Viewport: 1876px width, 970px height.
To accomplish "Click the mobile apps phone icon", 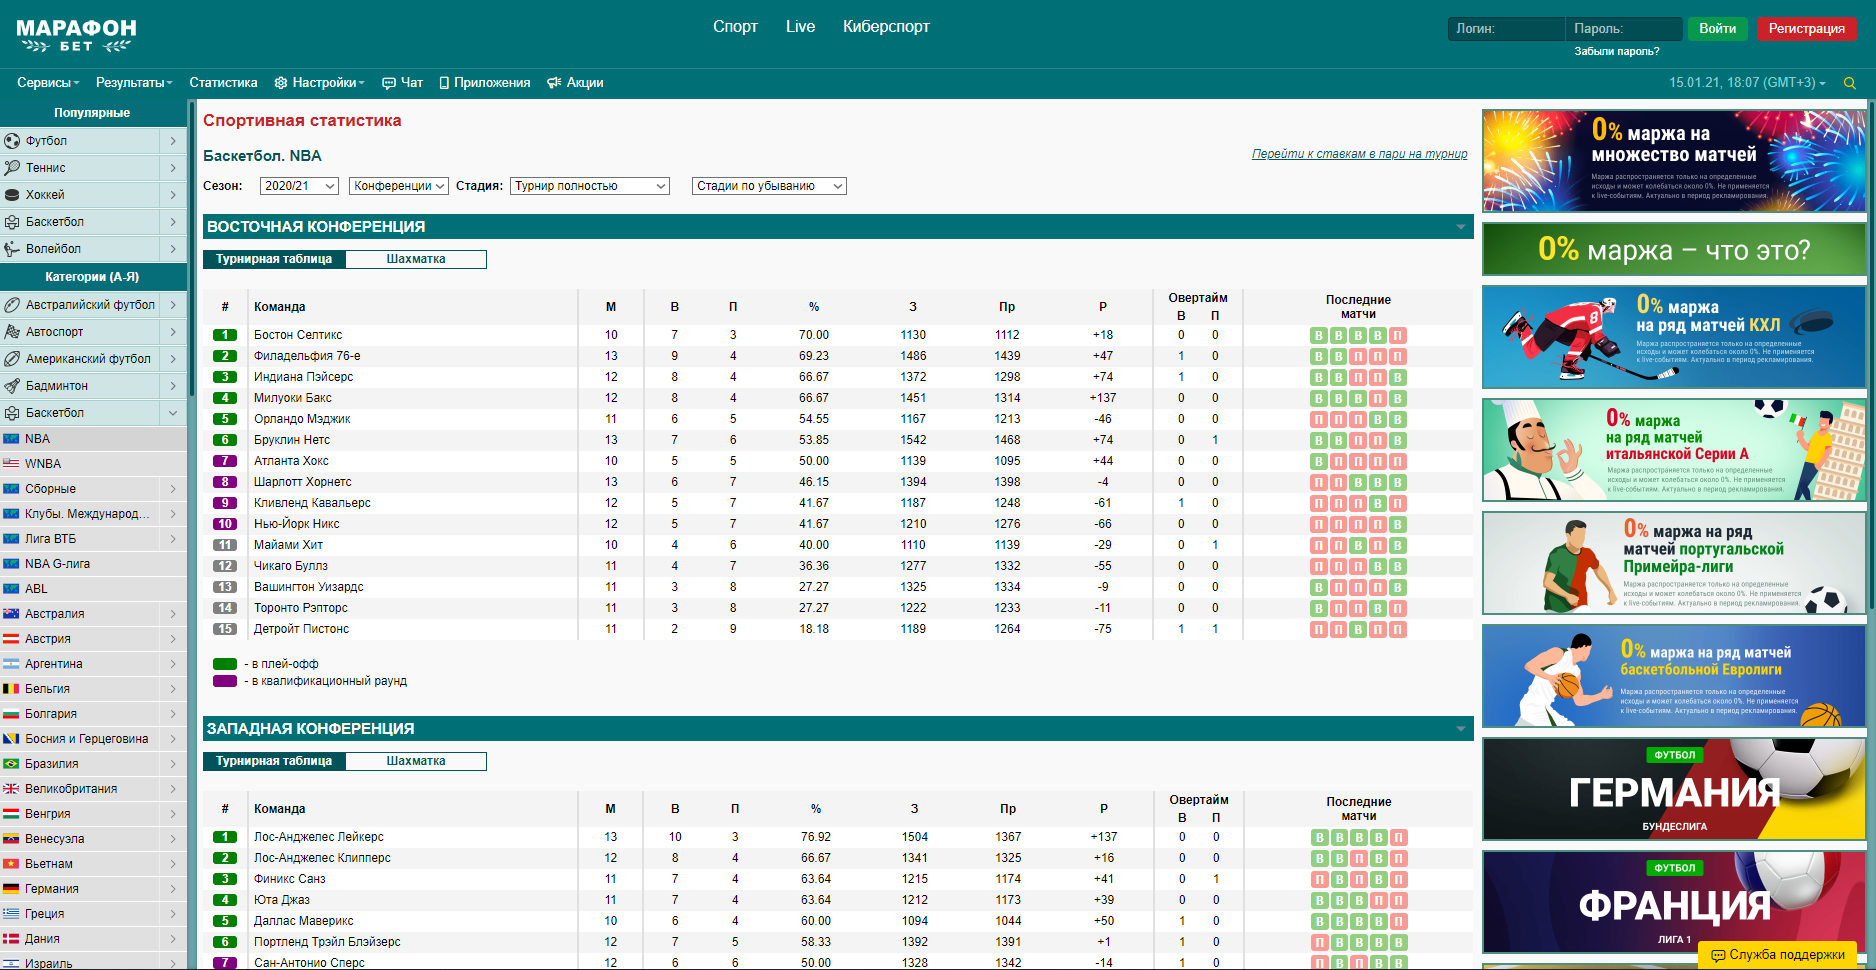I will click(x=444, y=83).
